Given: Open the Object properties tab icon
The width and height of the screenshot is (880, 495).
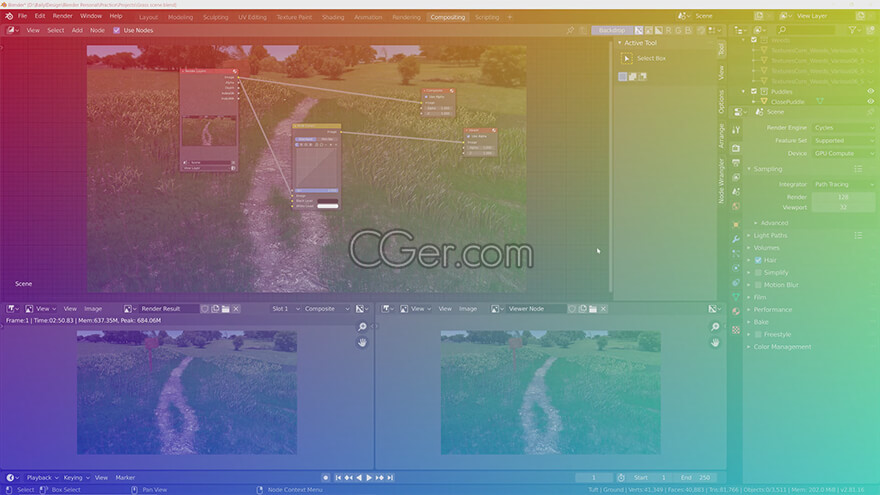Looking at the screenshot, I should point(736,224).
